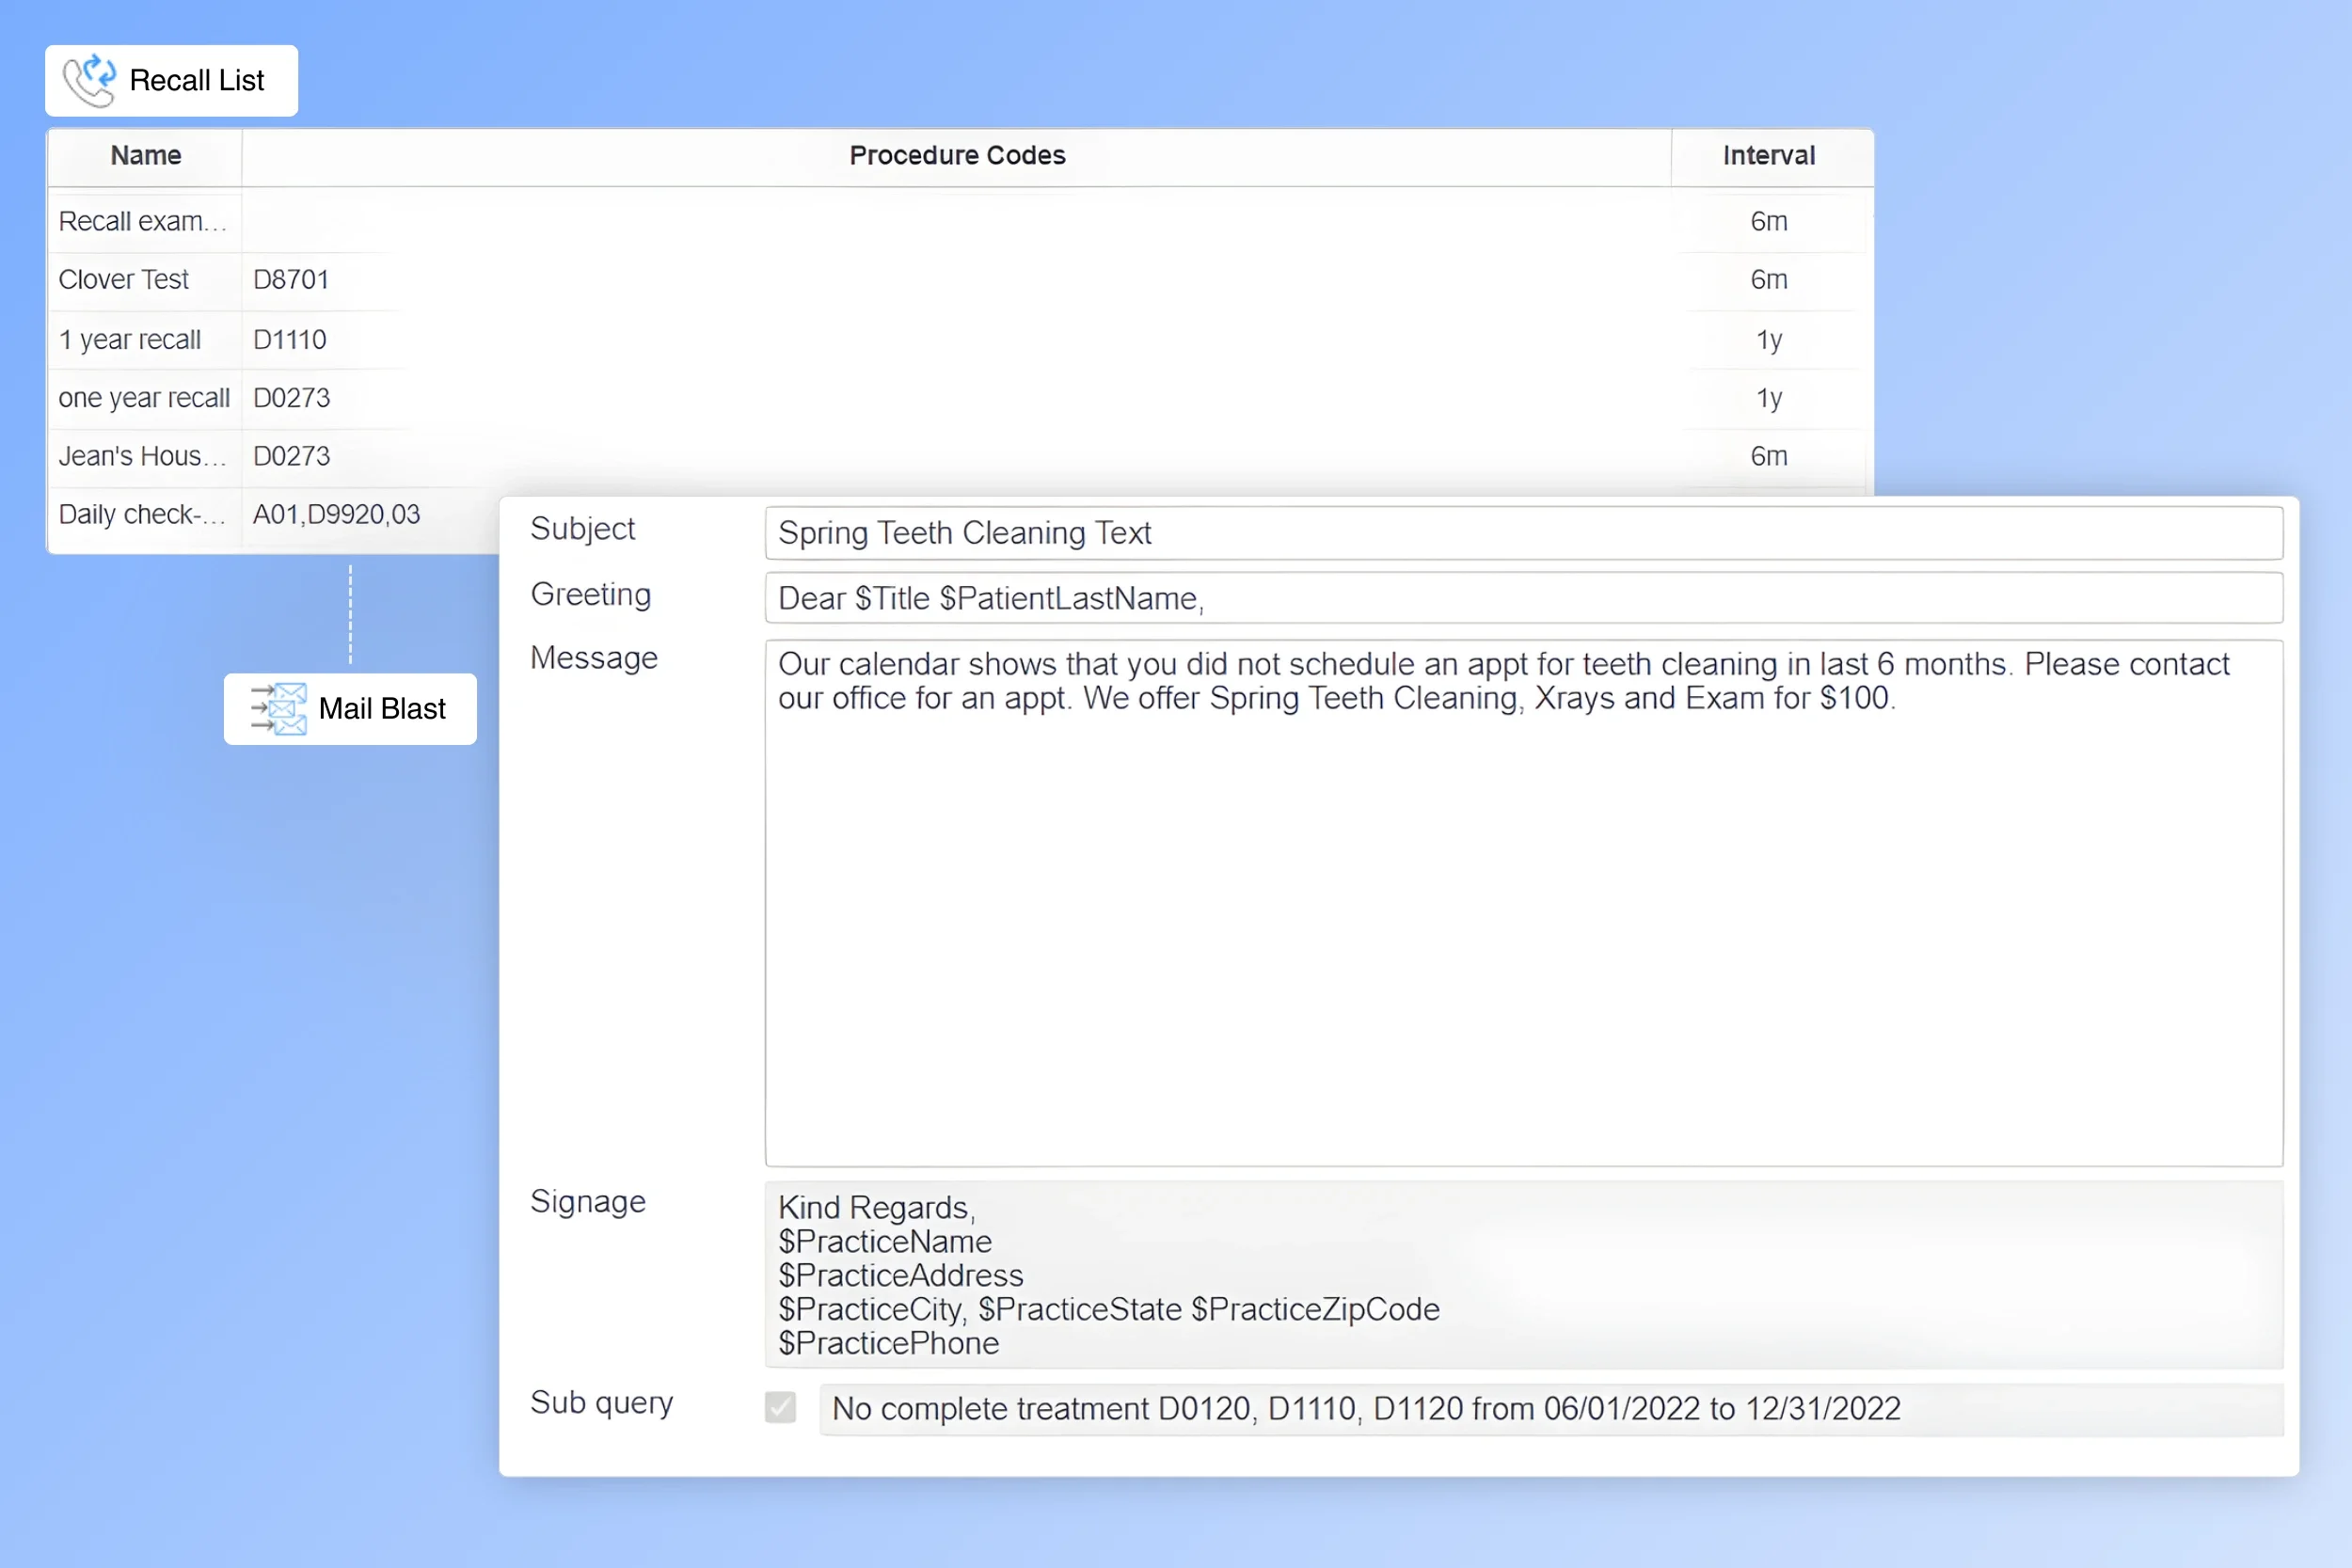Click the Procedure Codes column header

point(956,156)
